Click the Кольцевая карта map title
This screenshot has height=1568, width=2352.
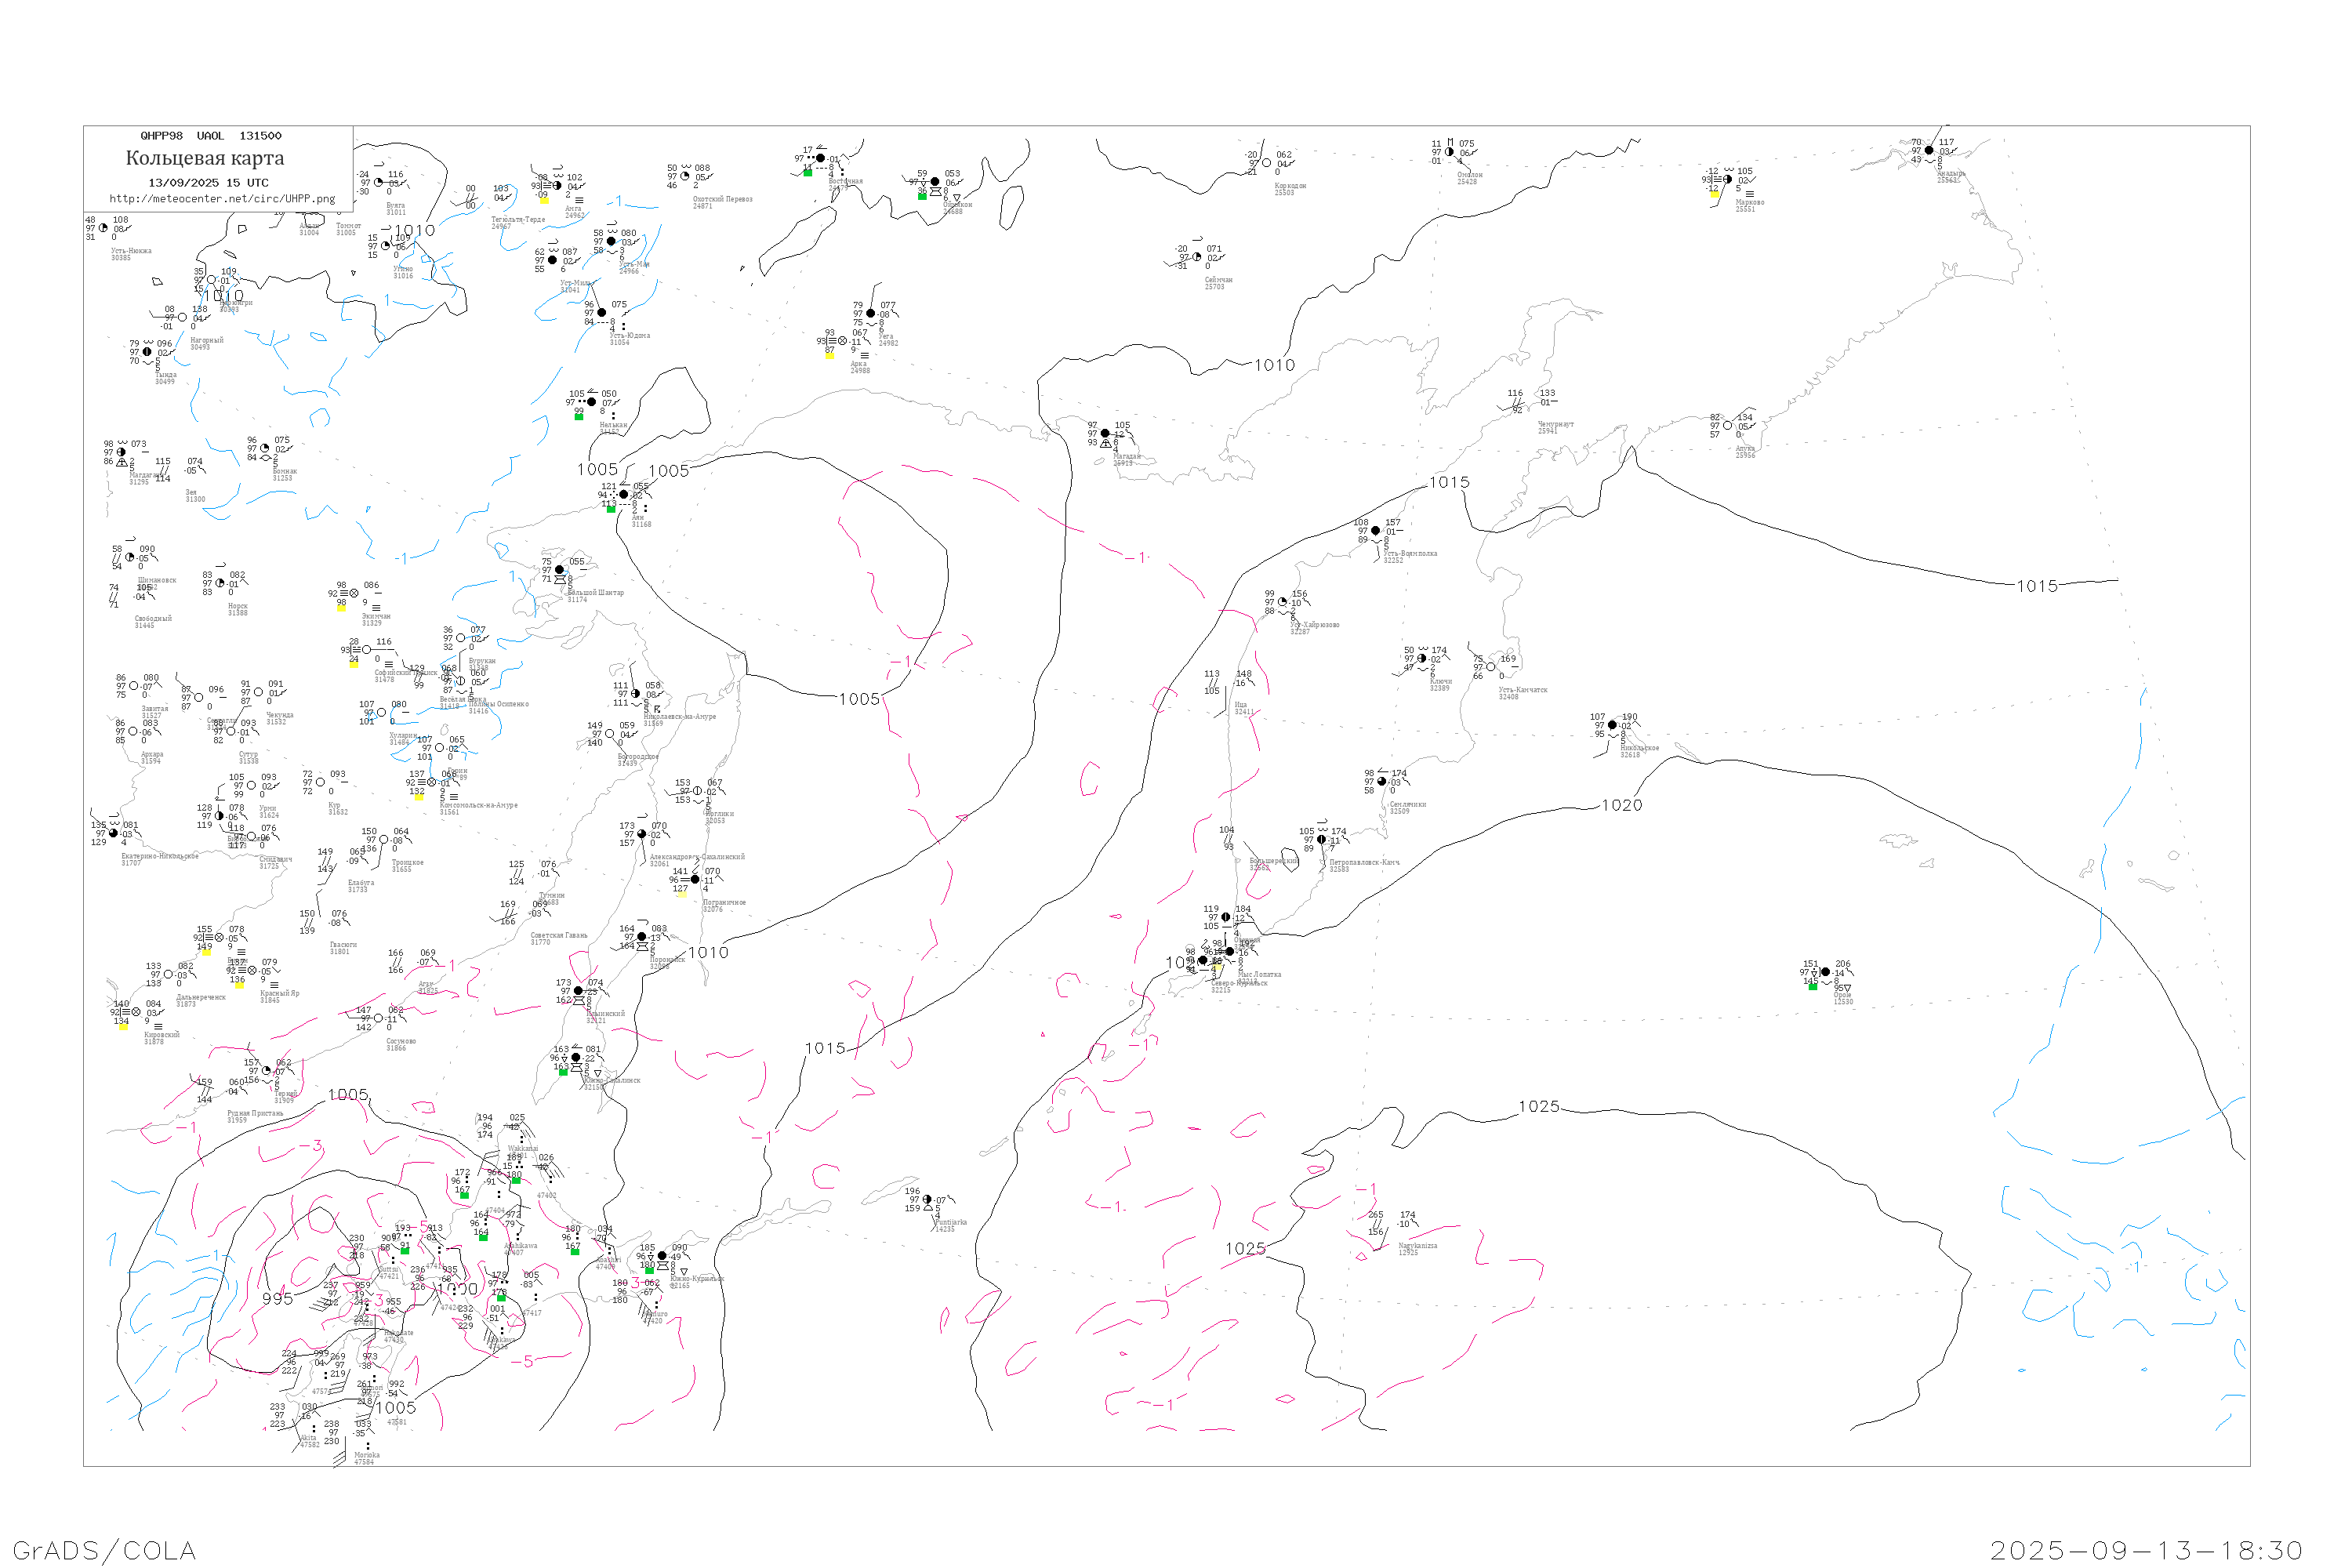pos(205,158)
